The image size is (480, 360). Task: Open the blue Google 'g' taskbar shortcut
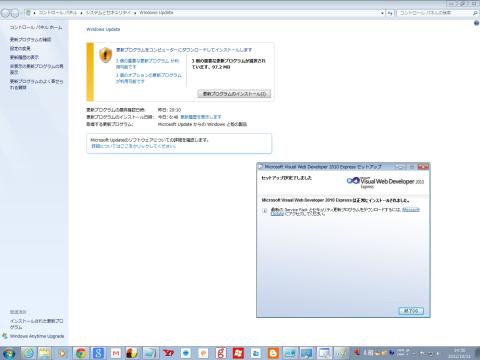(x=98, y=353)
